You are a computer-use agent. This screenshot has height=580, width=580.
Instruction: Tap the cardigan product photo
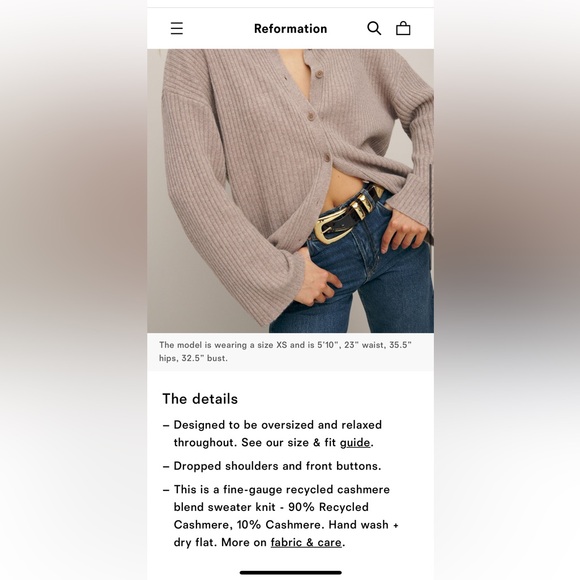coord(290,191)
